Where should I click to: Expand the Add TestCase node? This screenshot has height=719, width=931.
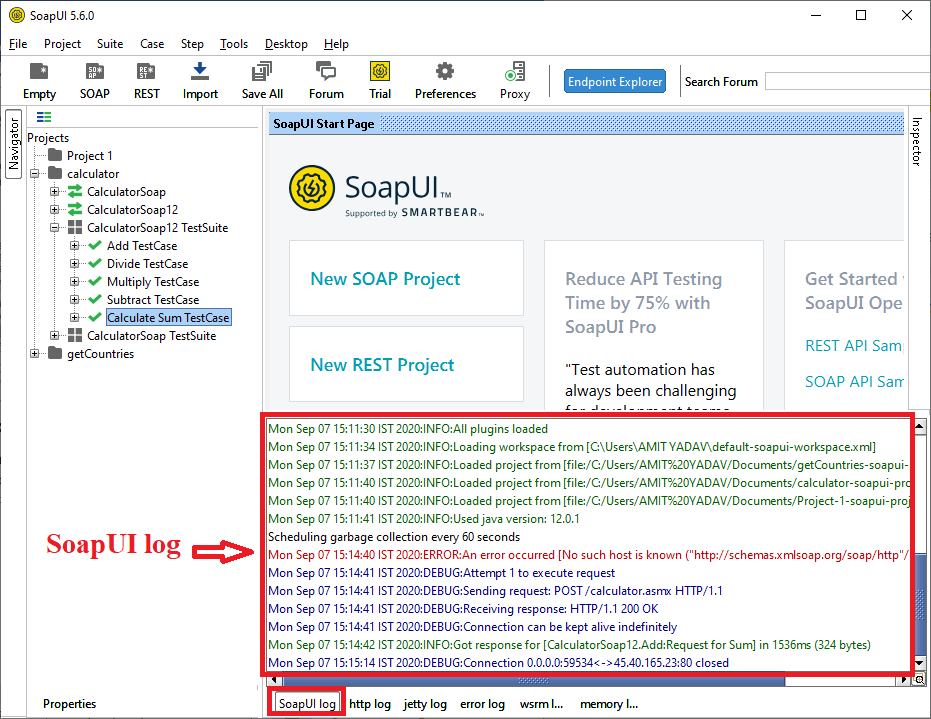click(x=74, y=246)
